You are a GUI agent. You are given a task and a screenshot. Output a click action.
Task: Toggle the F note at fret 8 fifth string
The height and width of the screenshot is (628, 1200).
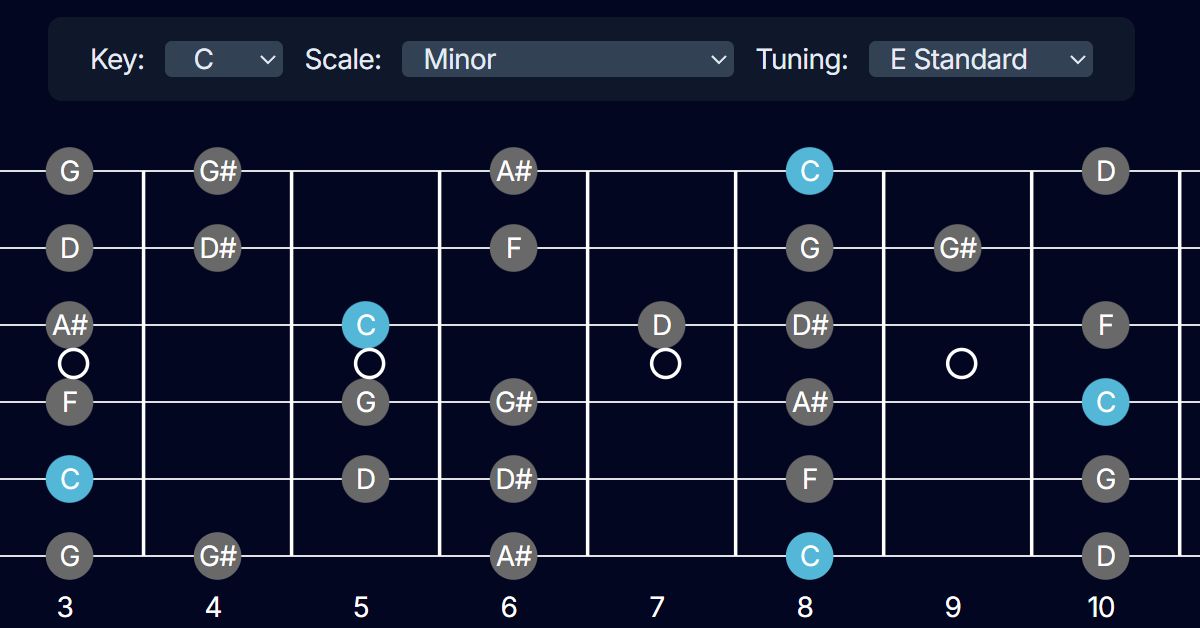pos(809,479)
